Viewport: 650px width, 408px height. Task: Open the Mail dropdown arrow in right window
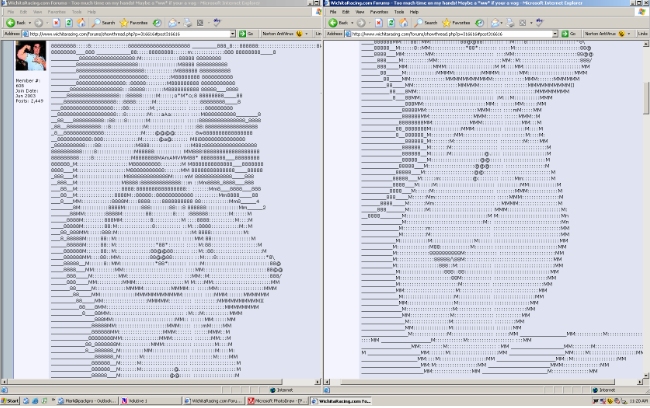point(501,23)
